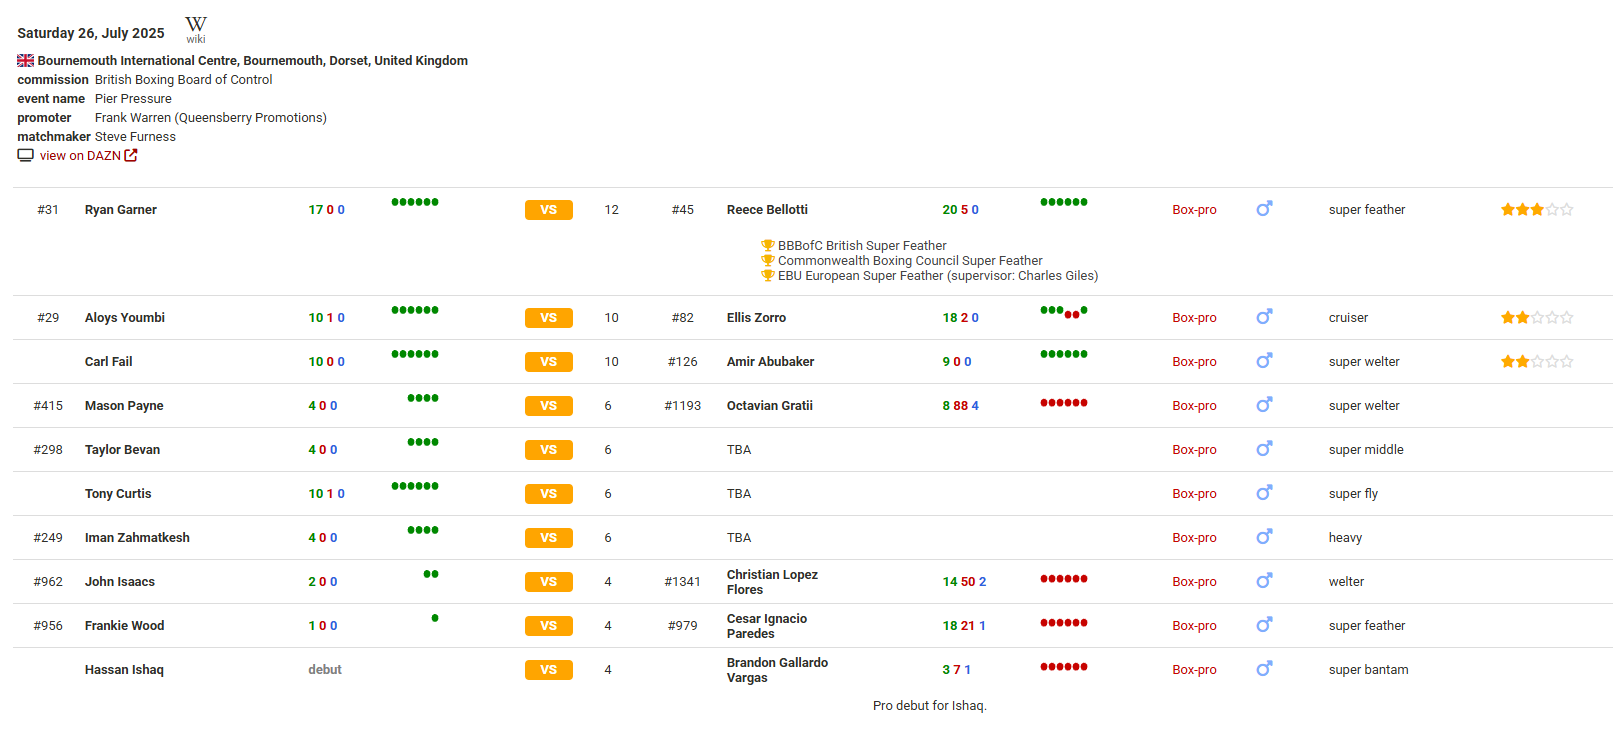The width and height of the screenshot is (1613, 739).
Task: Open the wiki icon link
Action: tap(196, 30)
